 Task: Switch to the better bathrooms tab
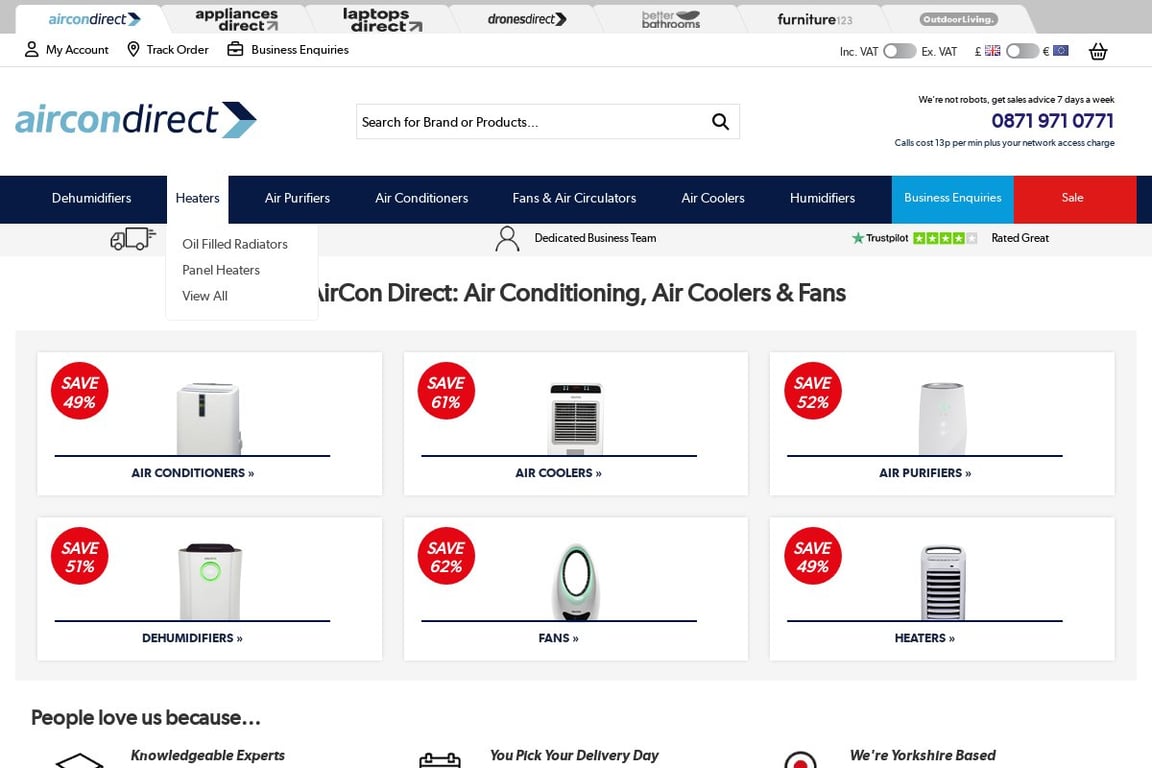click(x=671, y=19)
